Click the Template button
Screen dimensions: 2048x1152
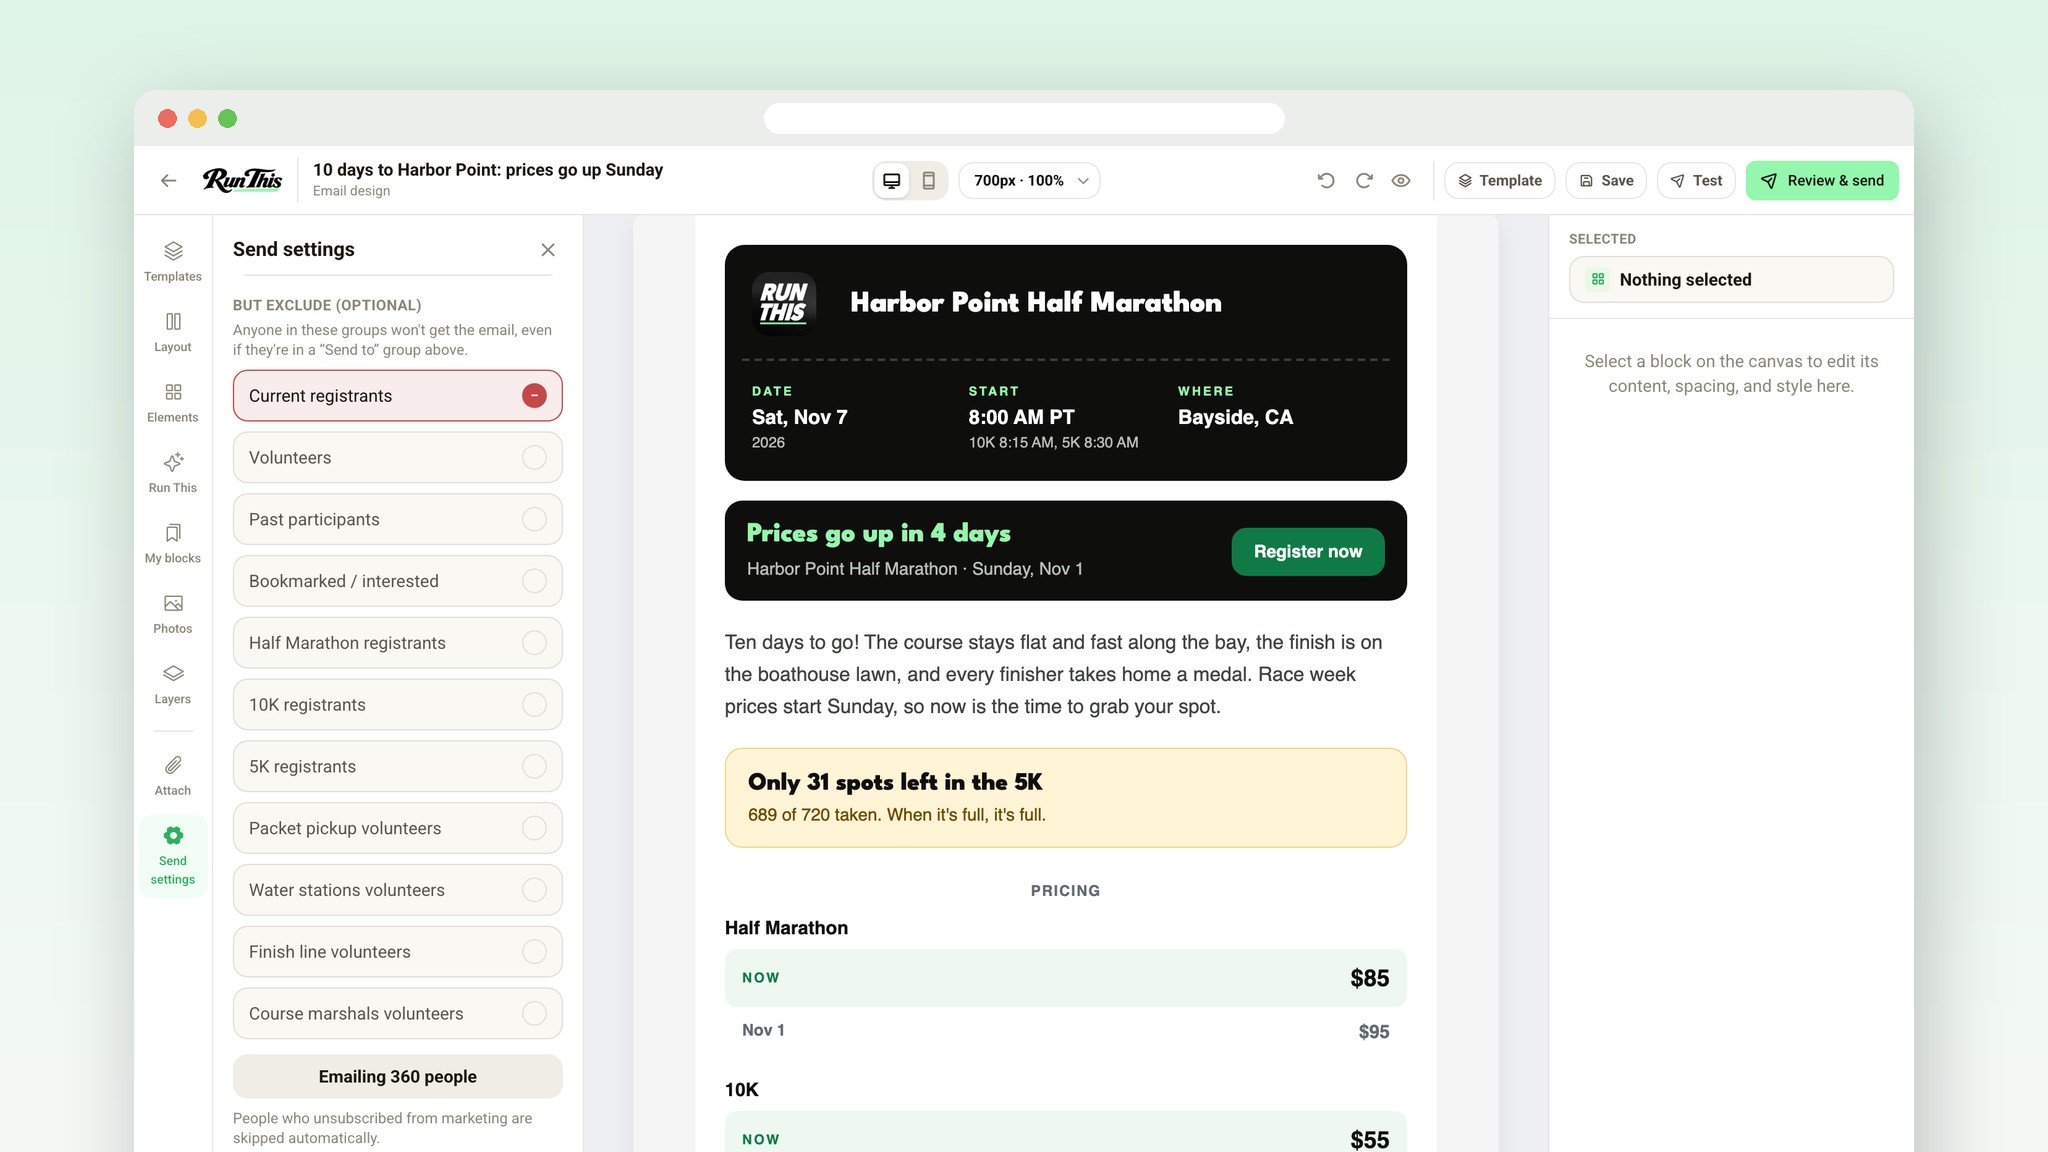[1499, 181]
